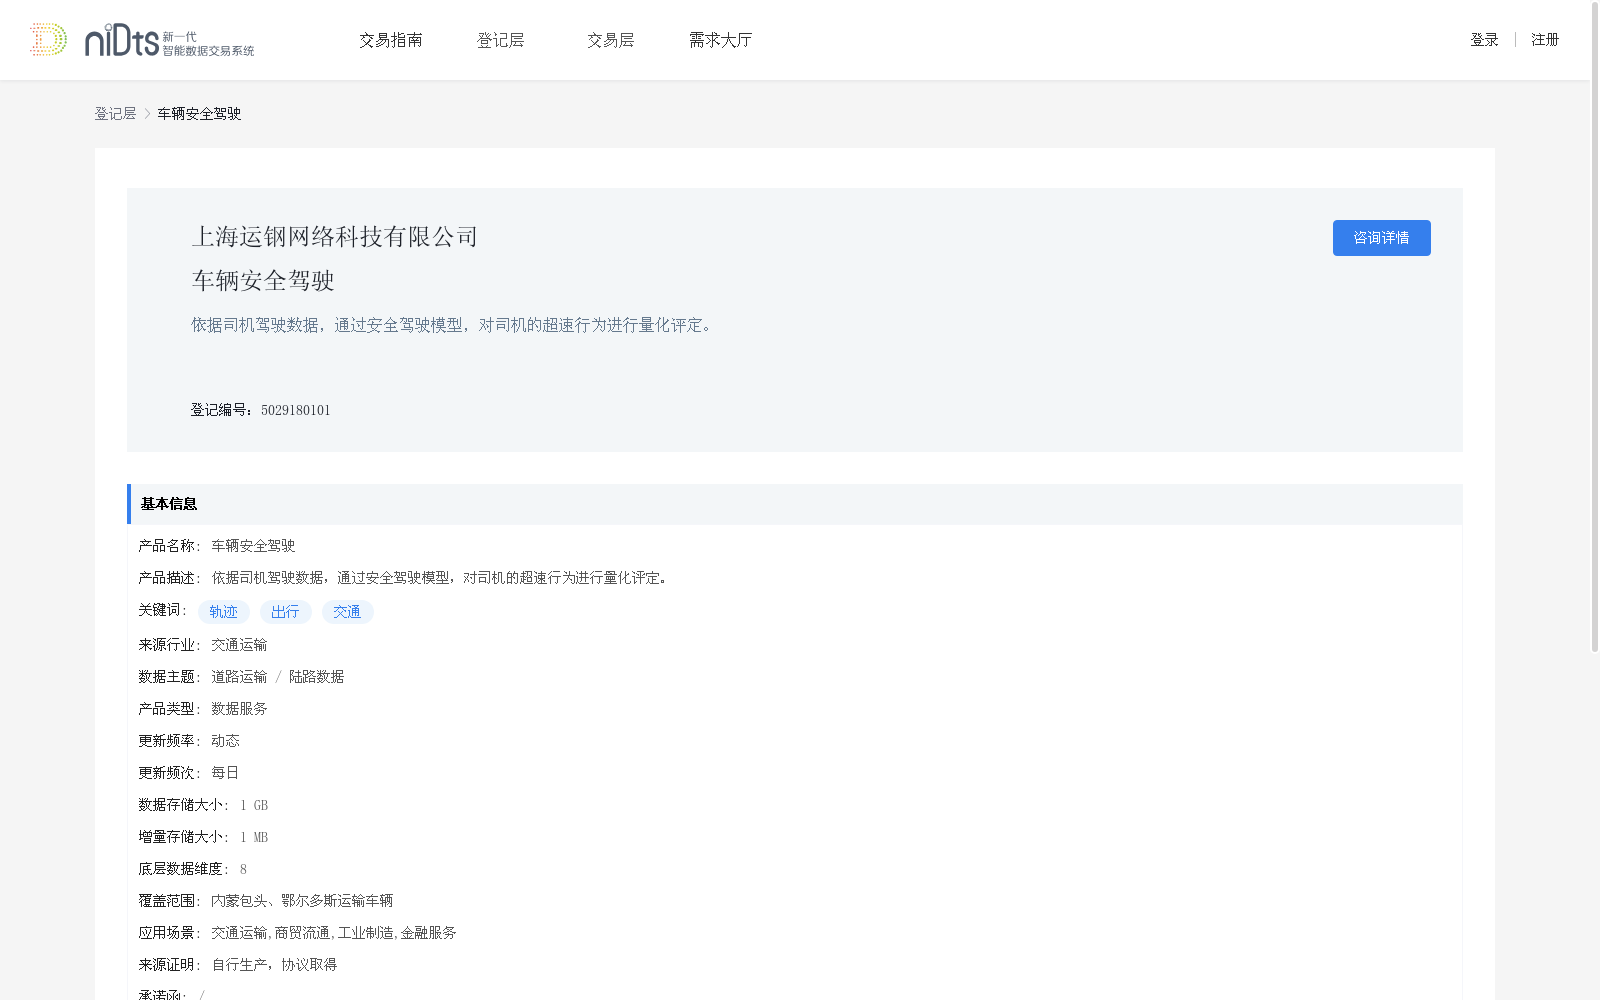Click 产品类型 value 数据服务
The height and width of the screenshot is (1000, 1600).
click(x=239, y=709)
